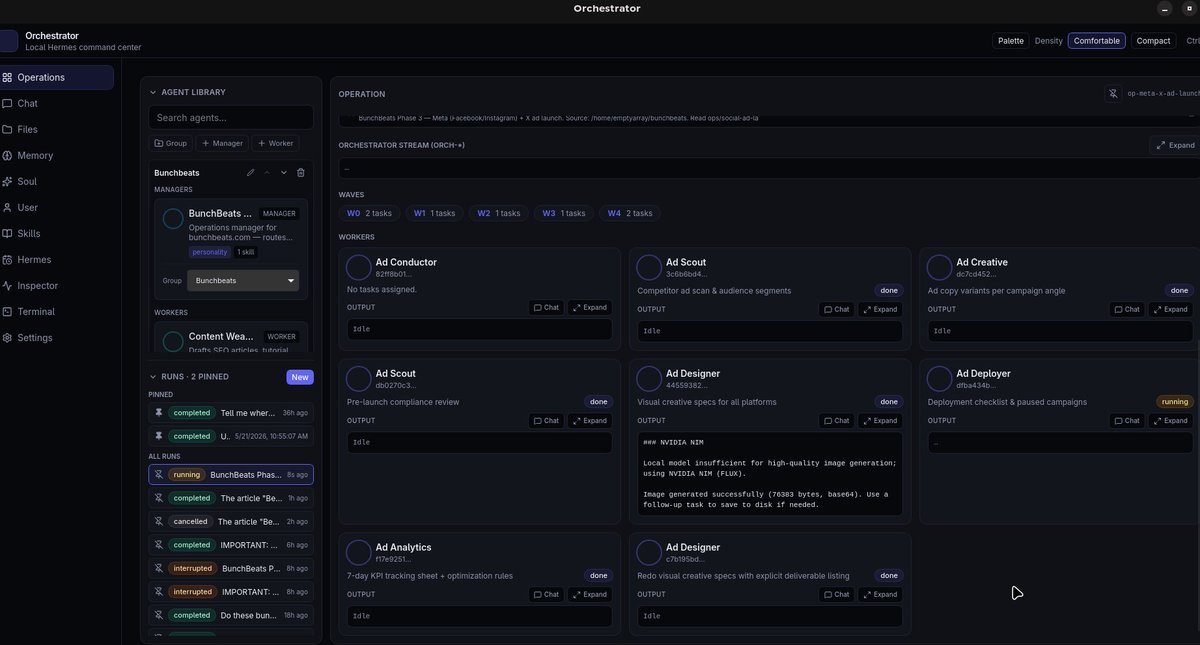Open Chat for the competitor-scan Ad Scout
The height and width of the screenshot is (645, 1200).
(x=836, y=309)
